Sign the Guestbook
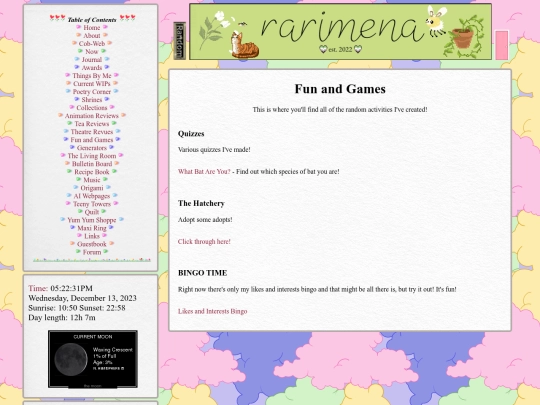 [x=92, y=244]
